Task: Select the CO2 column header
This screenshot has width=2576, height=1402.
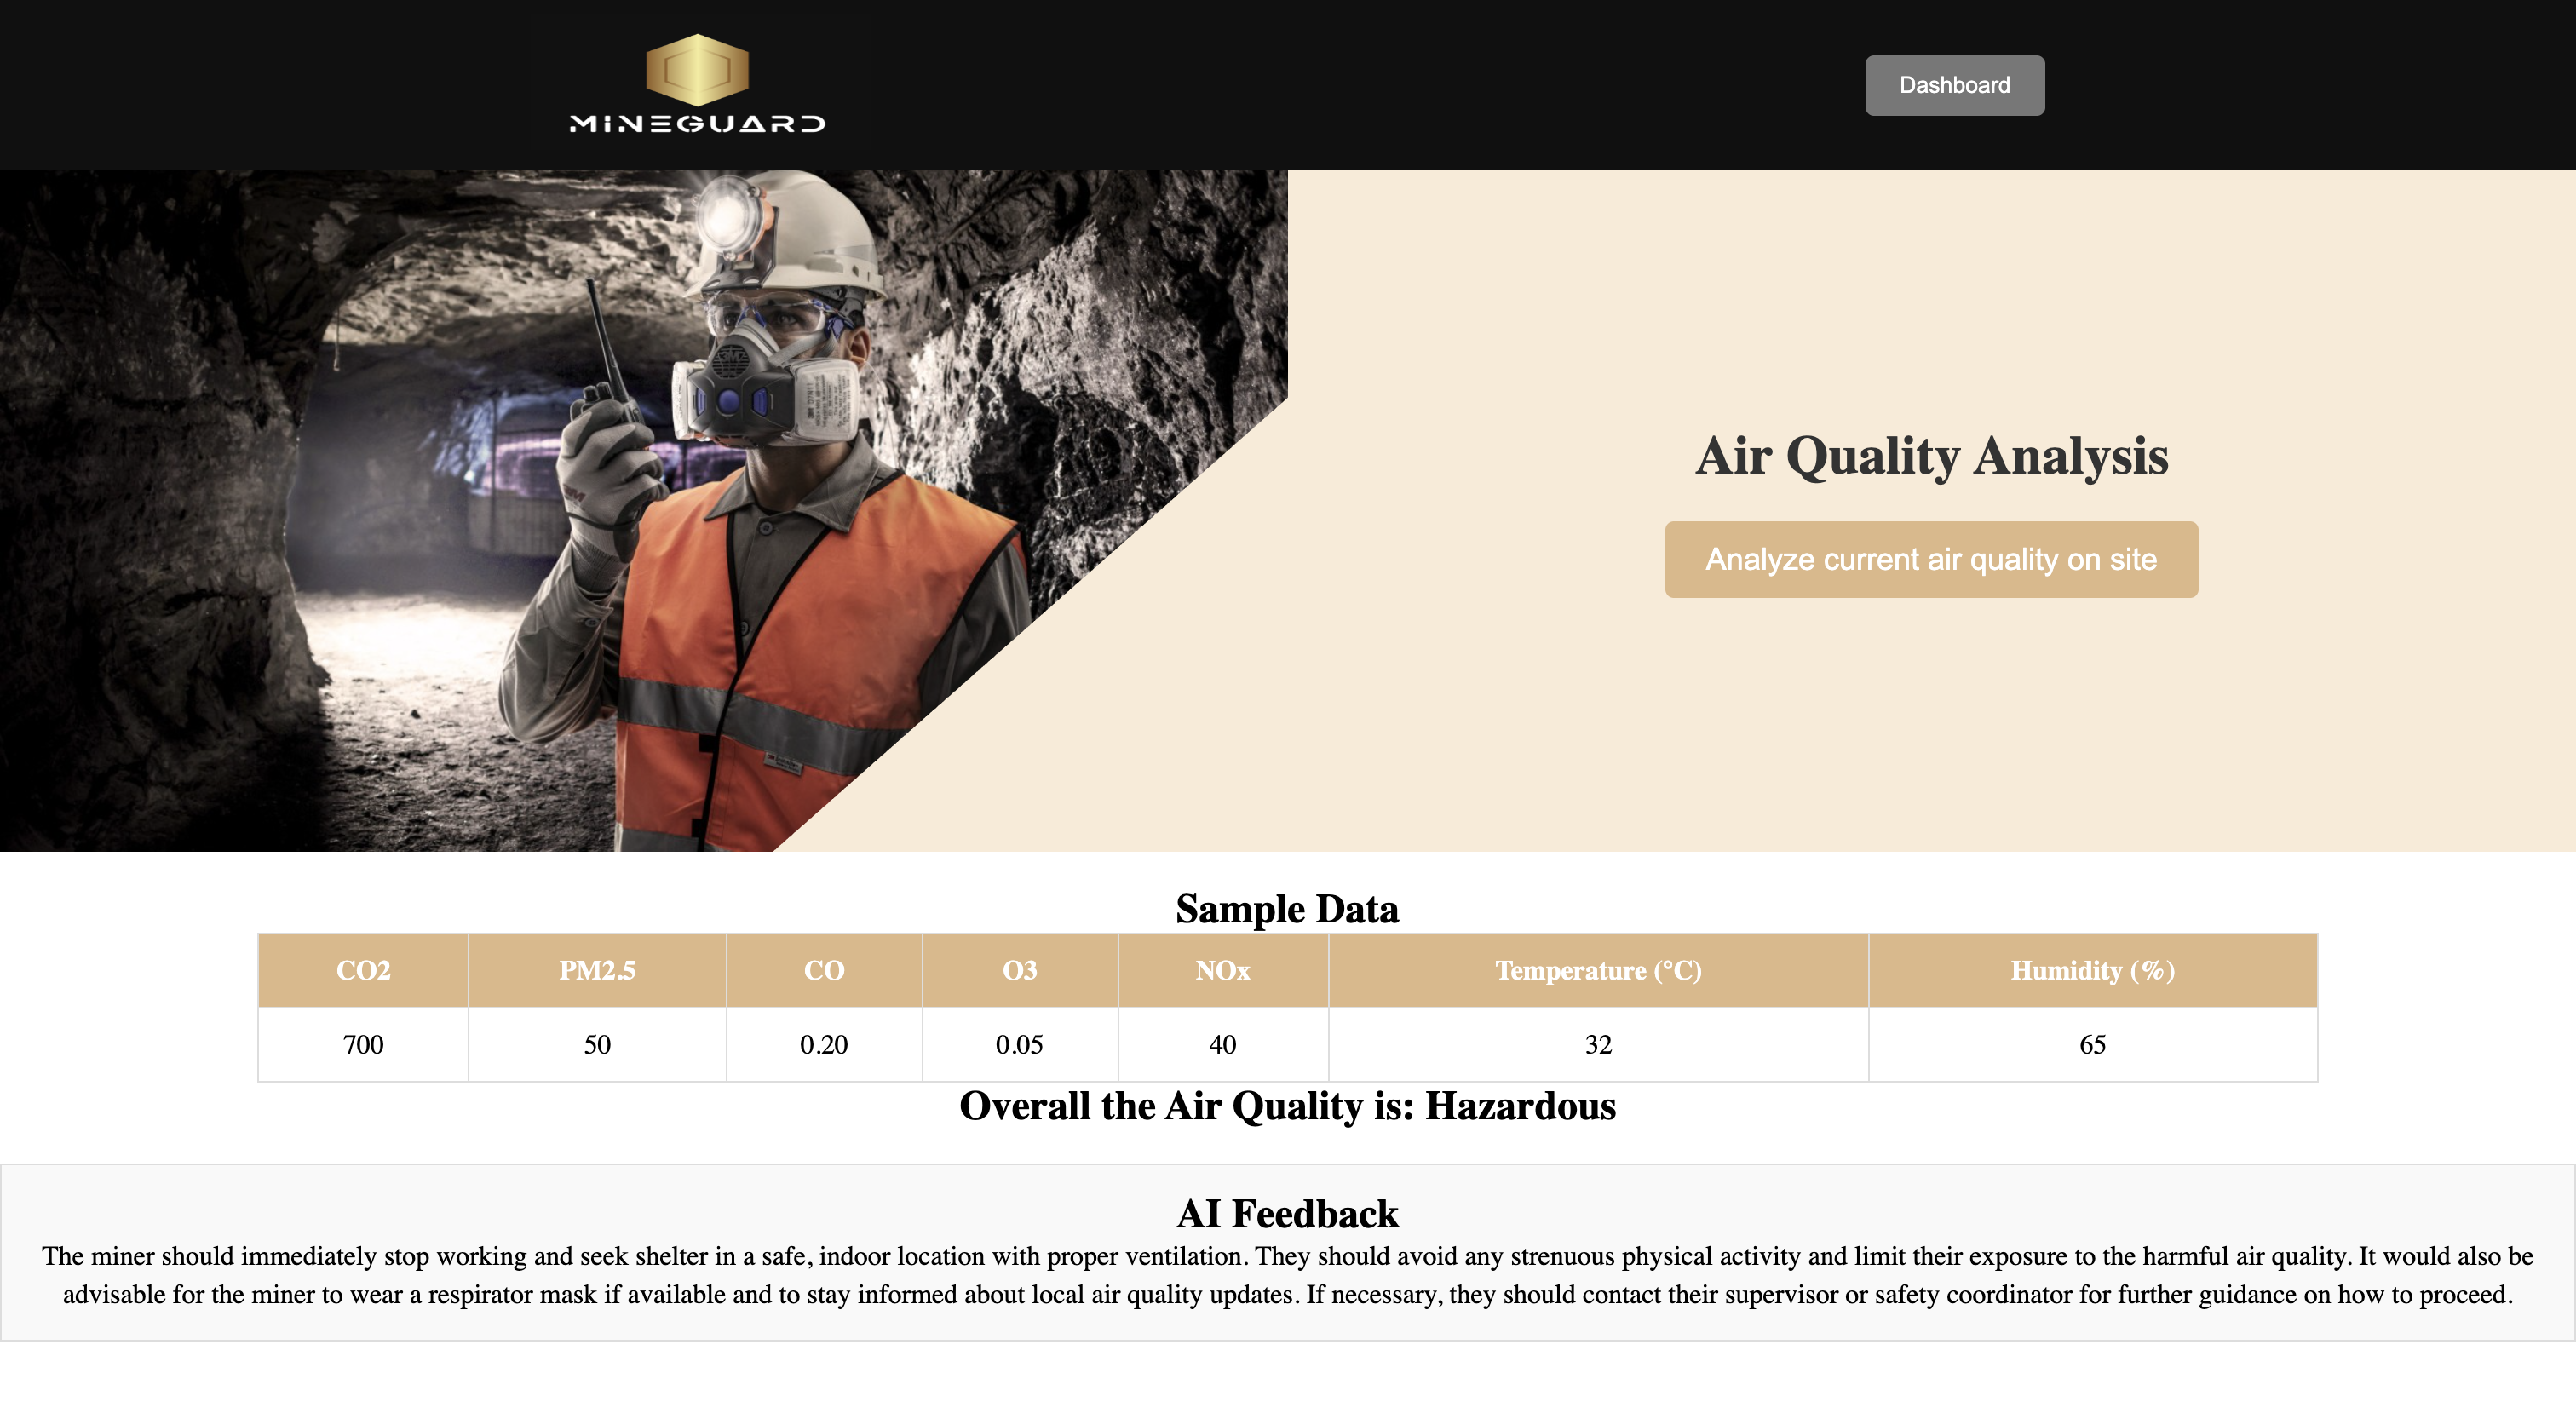Action: pos(363,970)
